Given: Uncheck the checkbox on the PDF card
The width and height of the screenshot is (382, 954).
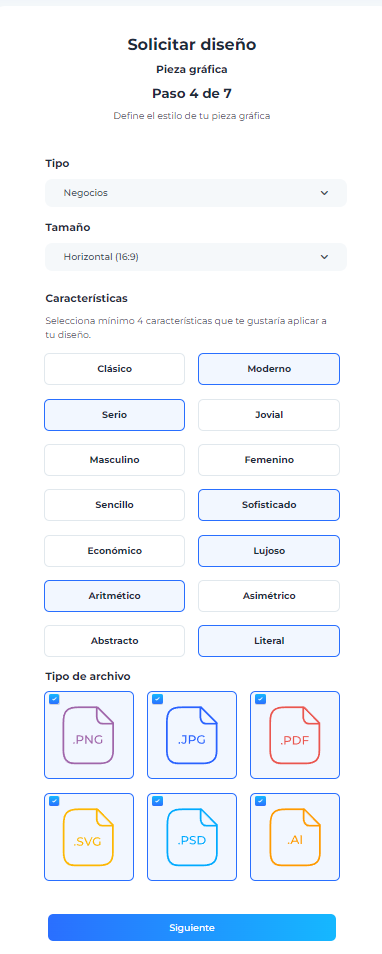Looking at the screenshot, I should pos(260,699).
